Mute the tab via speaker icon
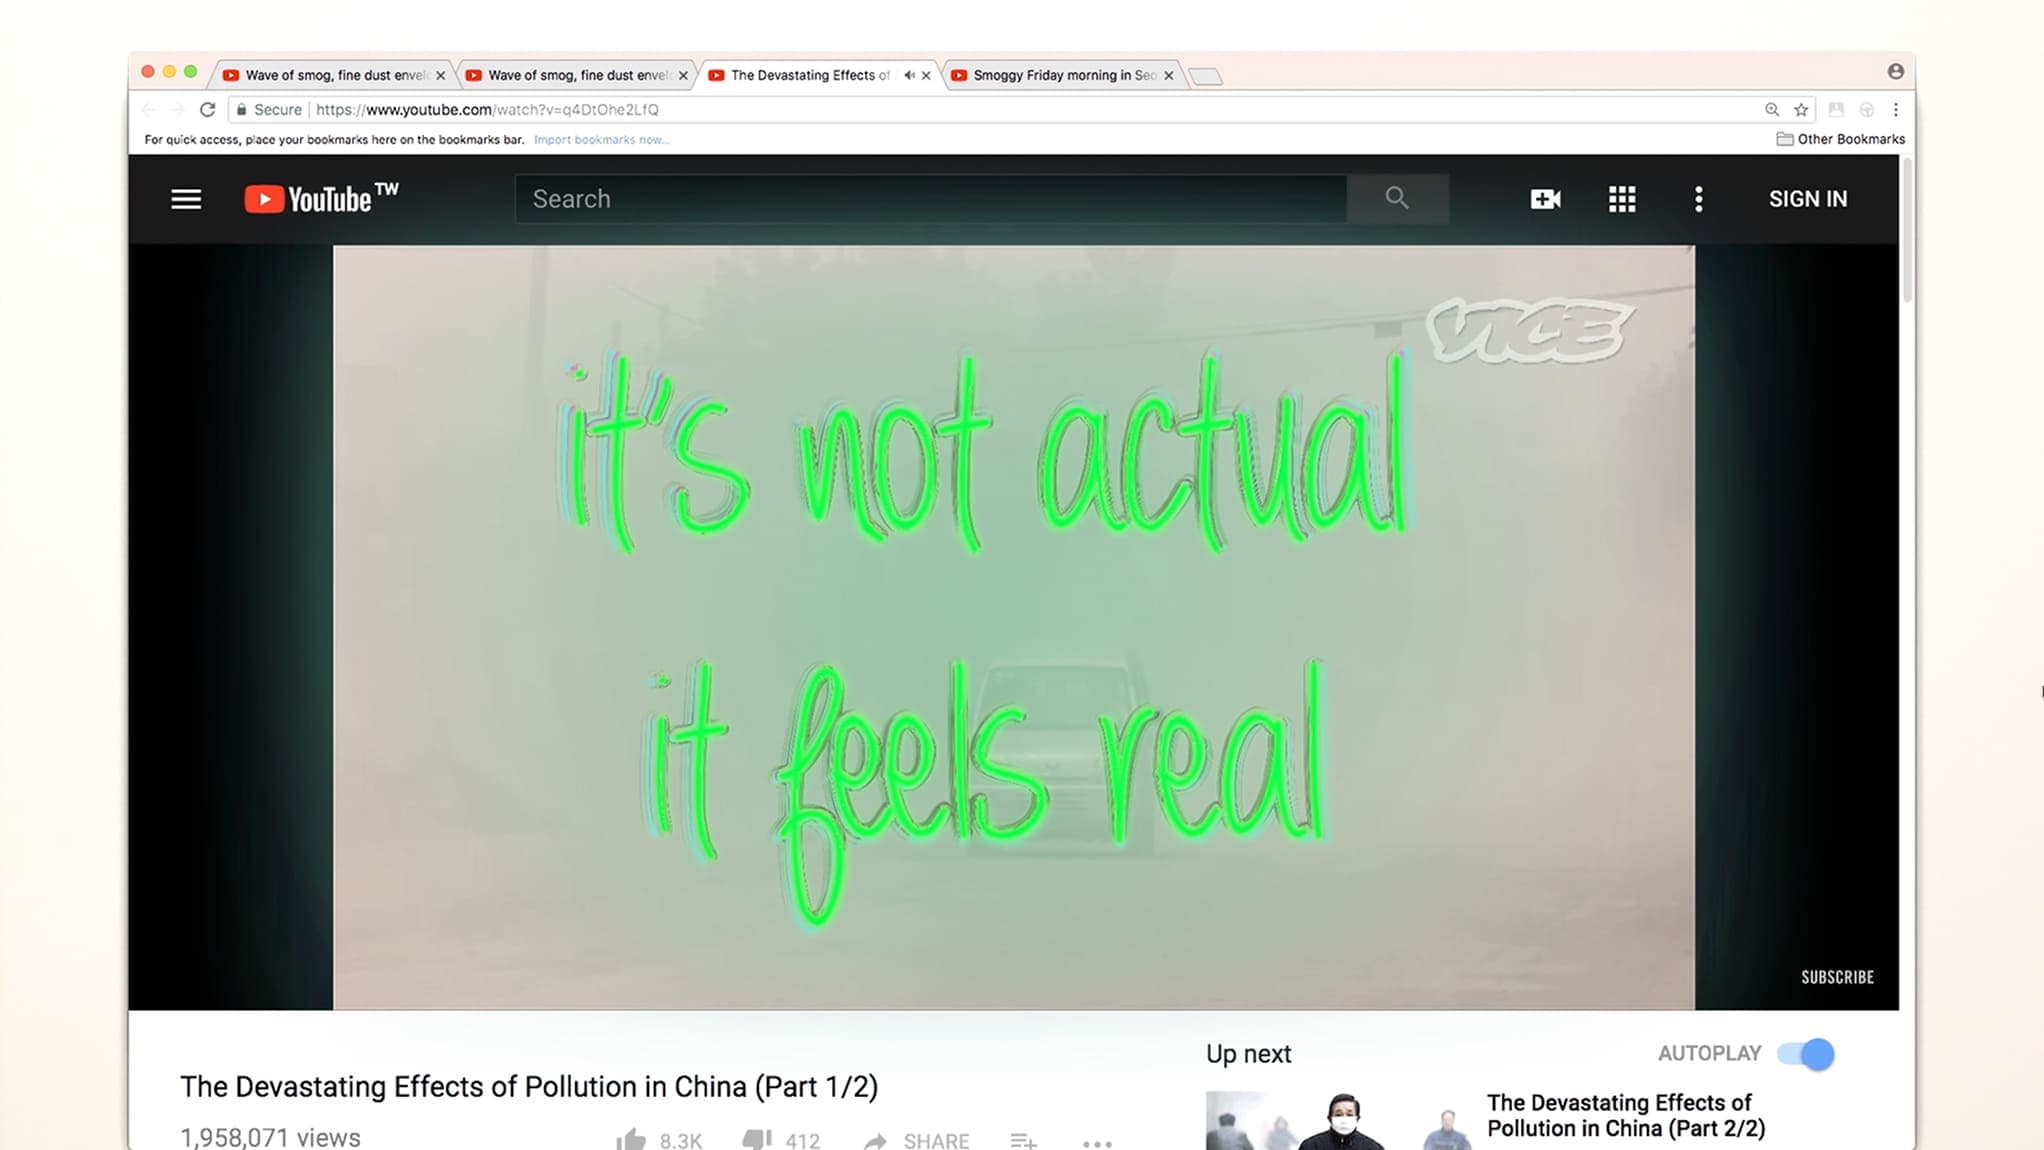This screenshot has height=1150, width=2044. pyautogui.click(x=908, y=75)
